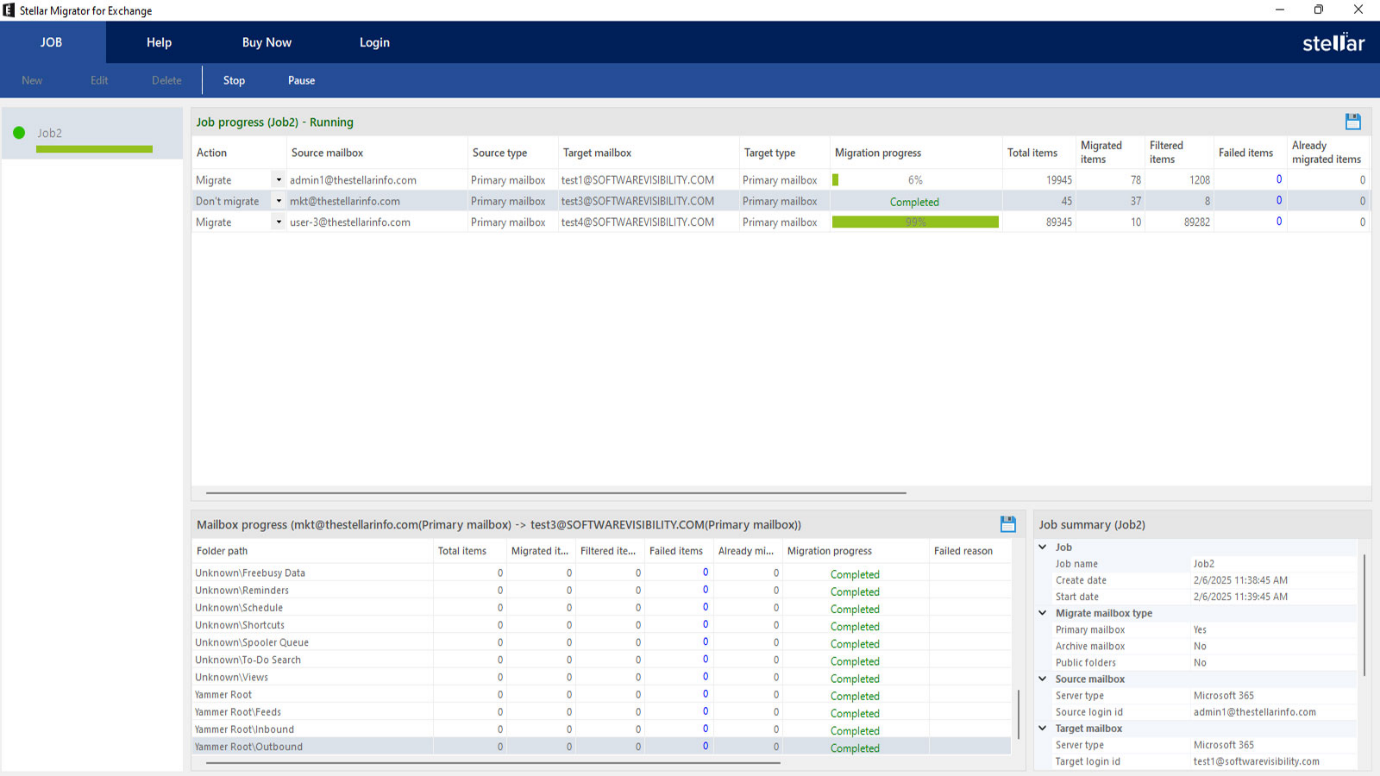
Task: Open Action dropdown for mkt mailbox row
Action: pos(278,201)
